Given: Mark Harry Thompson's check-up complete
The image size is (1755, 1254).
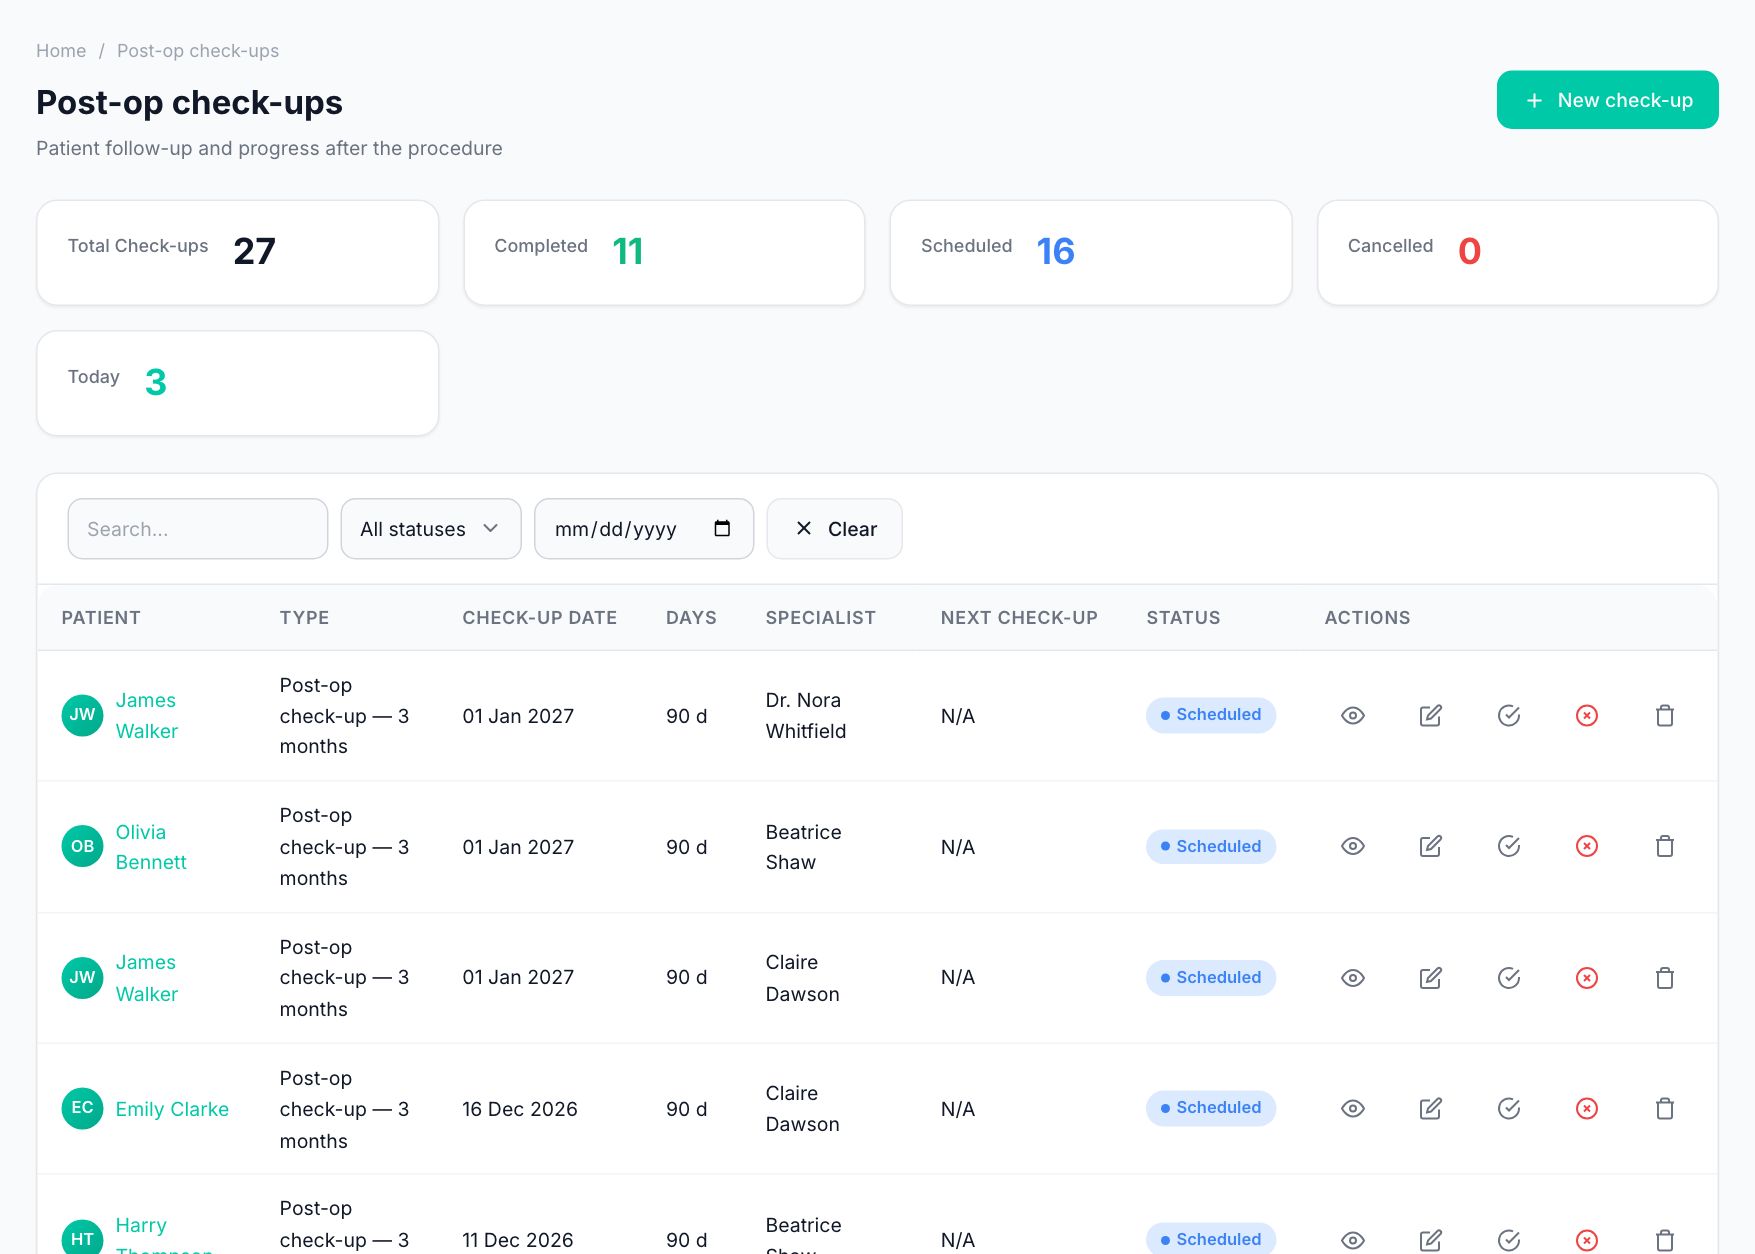Looking at the screenshot, I should [x=1508, y=1240].
